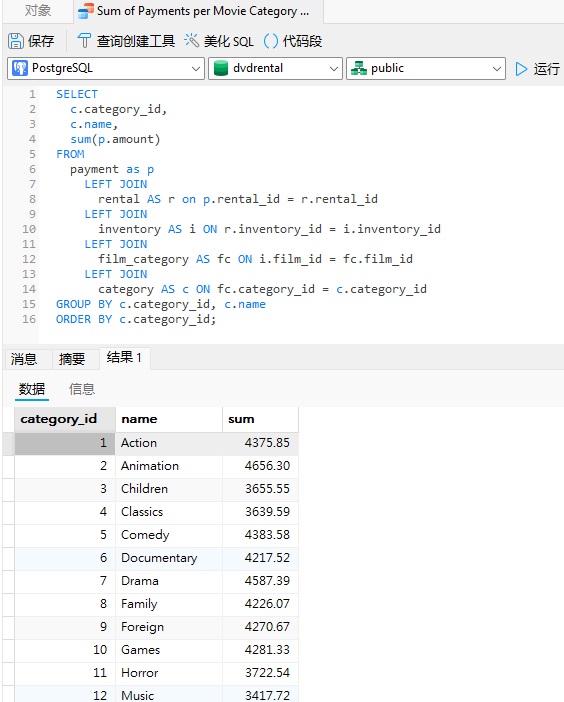Expand the dvdrental database dropdown arrow
This screenshot has width=564, height=702.
coord(333,68)
